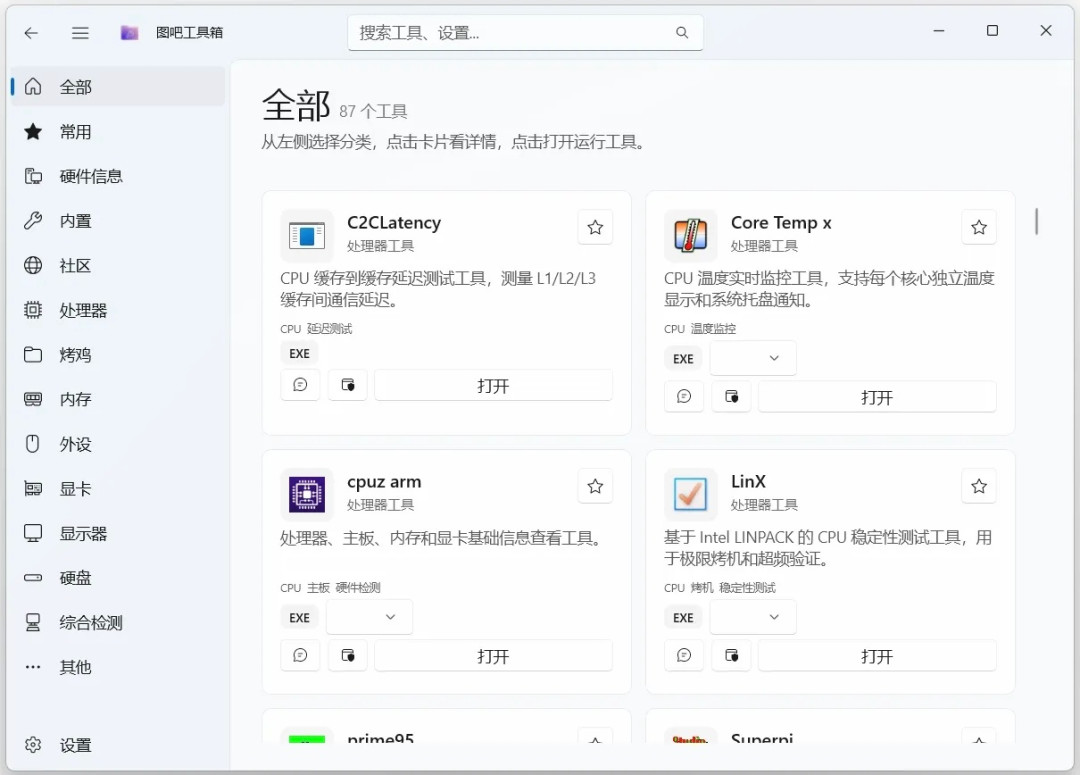Open the 外设 category

coord(118,444)
